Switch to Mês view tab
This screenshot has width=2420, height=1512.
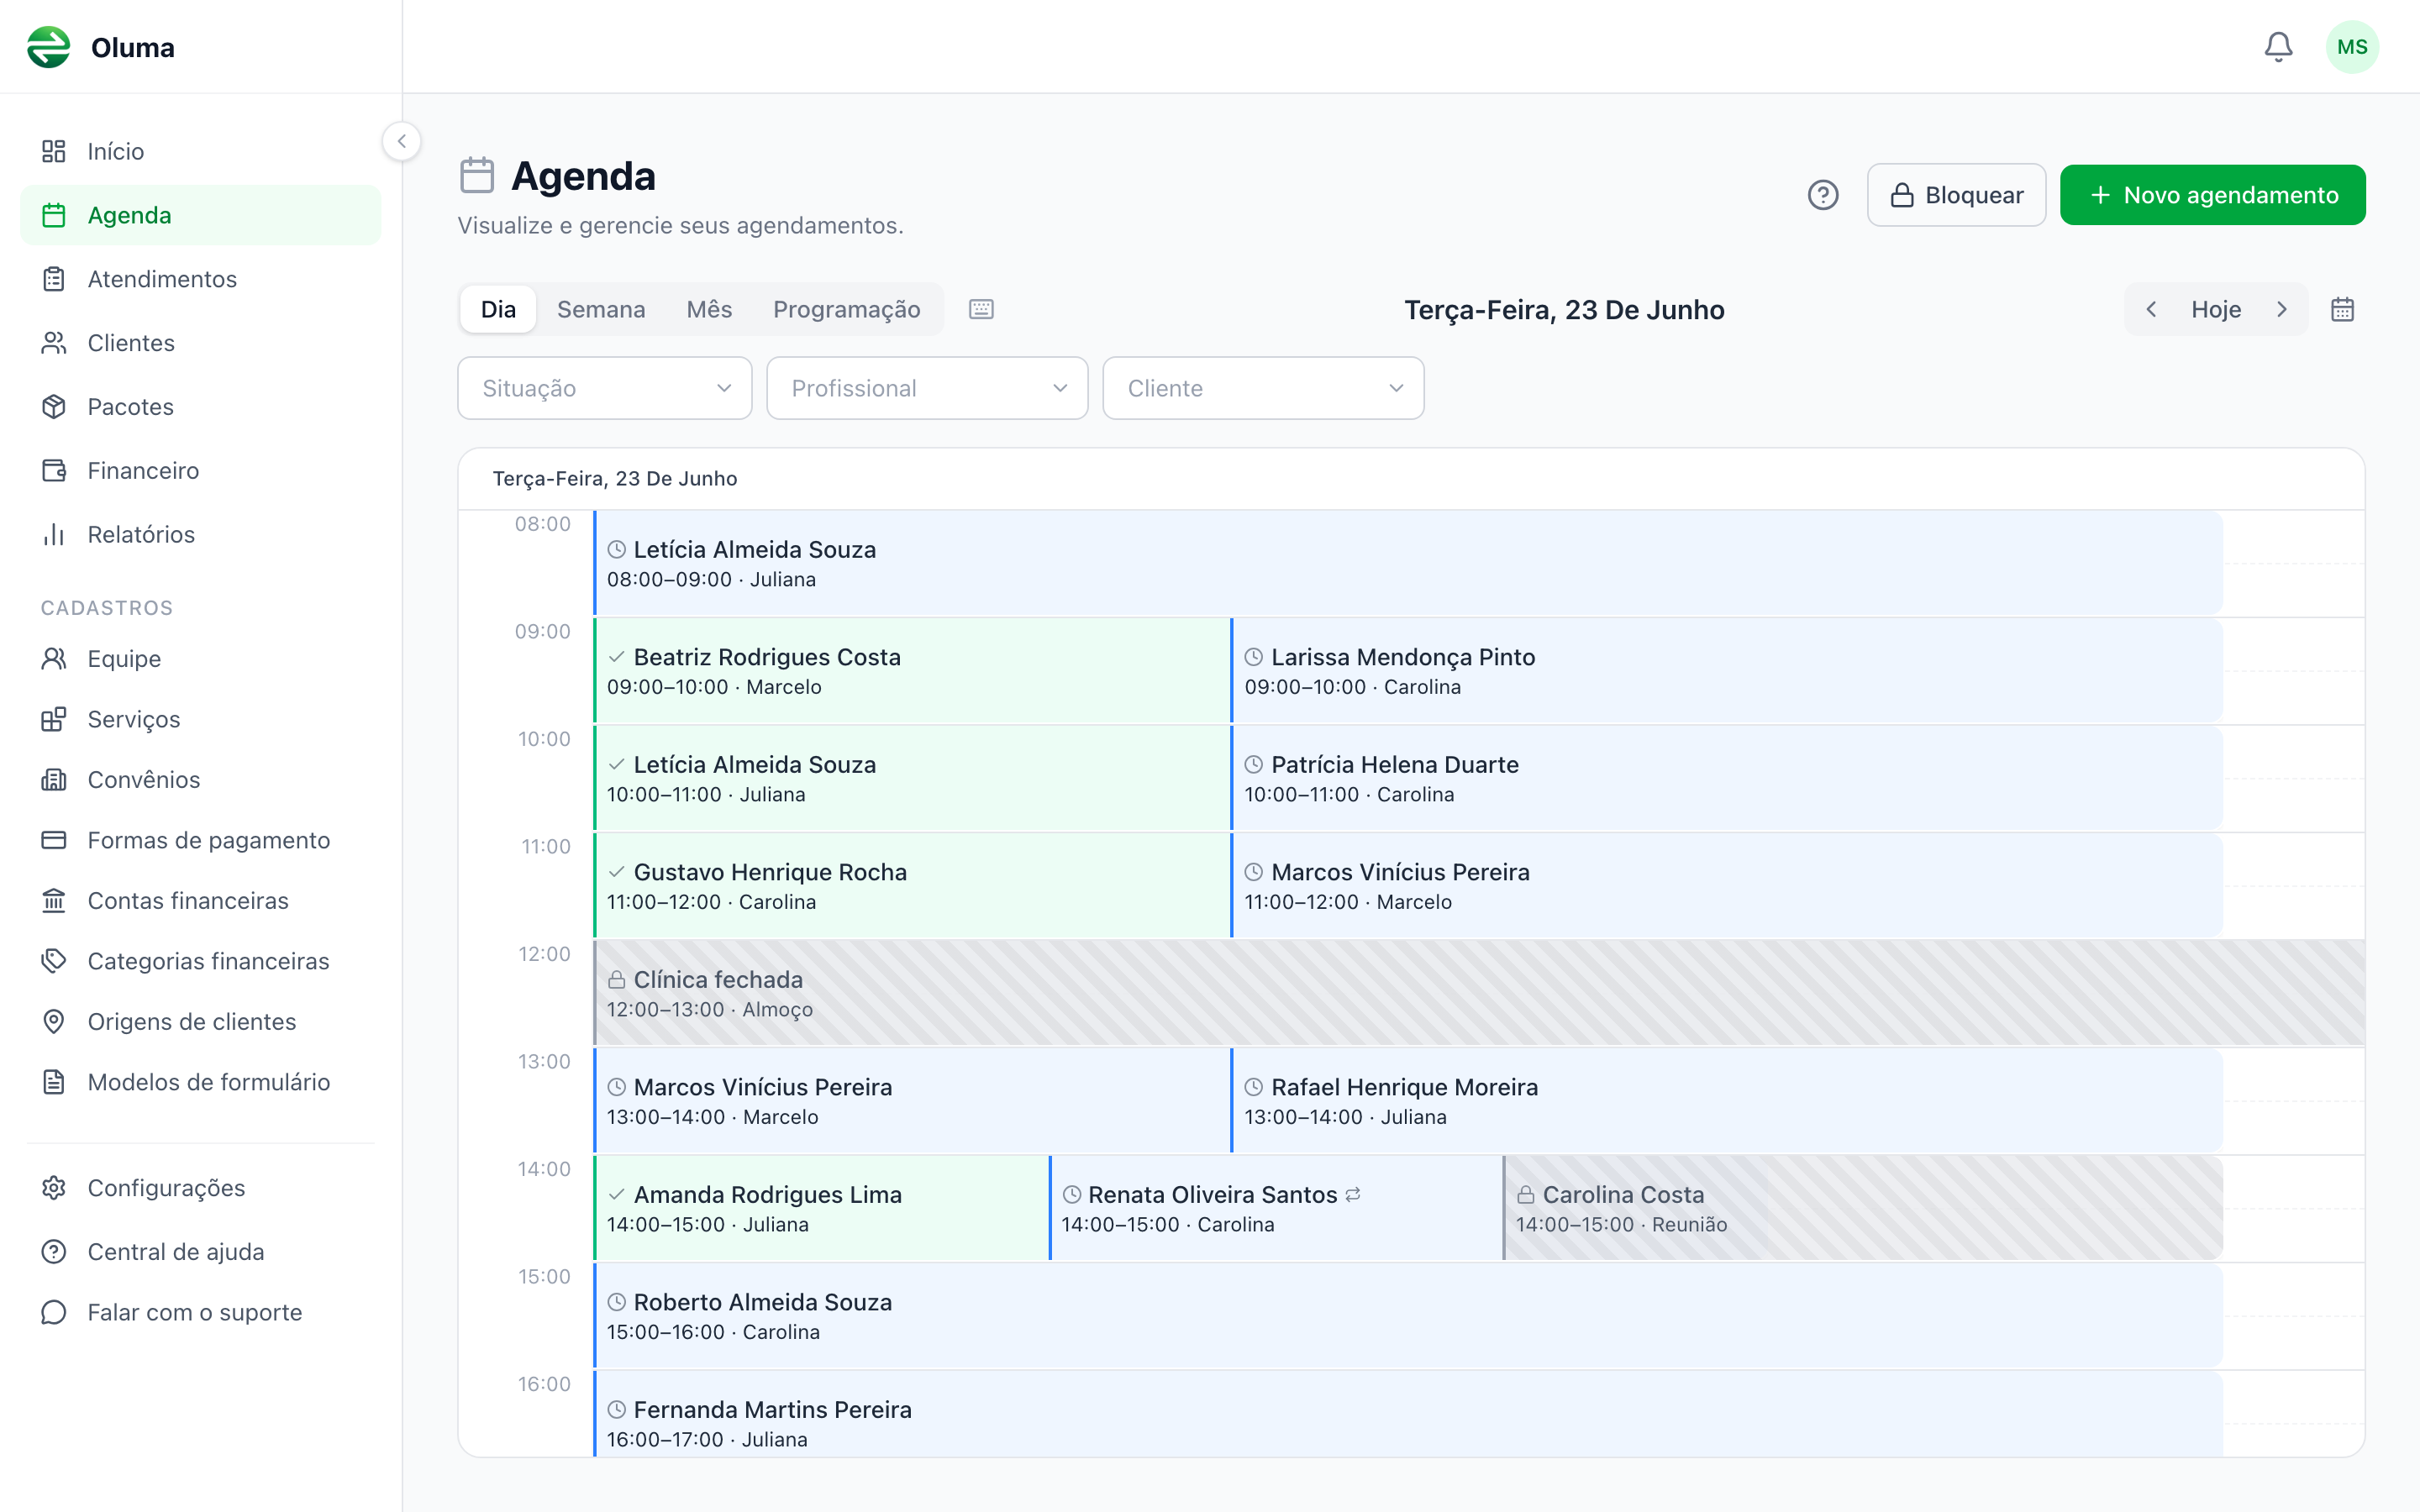pos(709,309)
